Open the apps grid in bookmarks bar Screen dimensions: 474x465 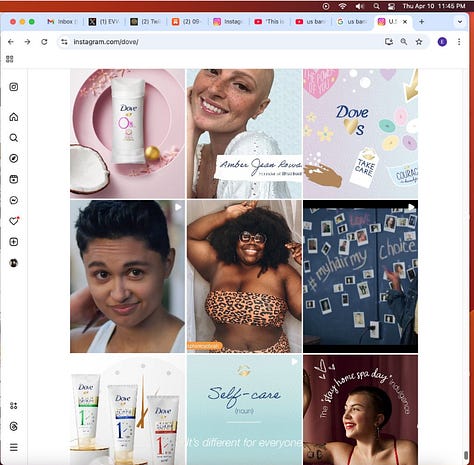click(x=10, y=59)
